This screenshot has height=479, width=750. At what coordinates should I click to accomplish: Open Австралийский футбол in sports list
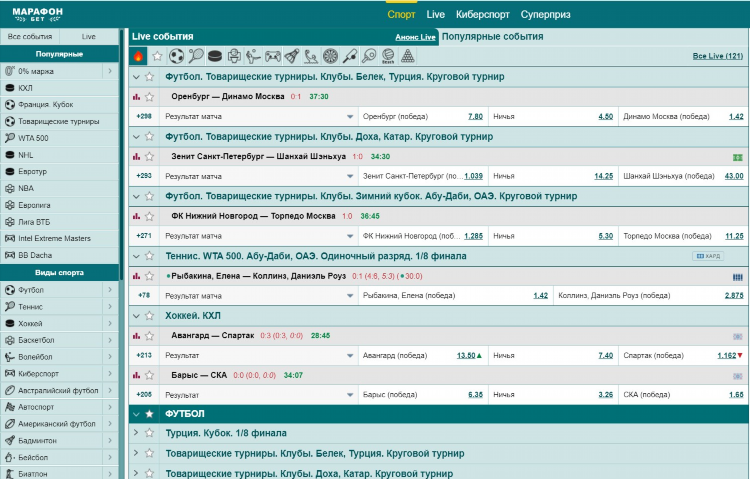pos(52,390)
